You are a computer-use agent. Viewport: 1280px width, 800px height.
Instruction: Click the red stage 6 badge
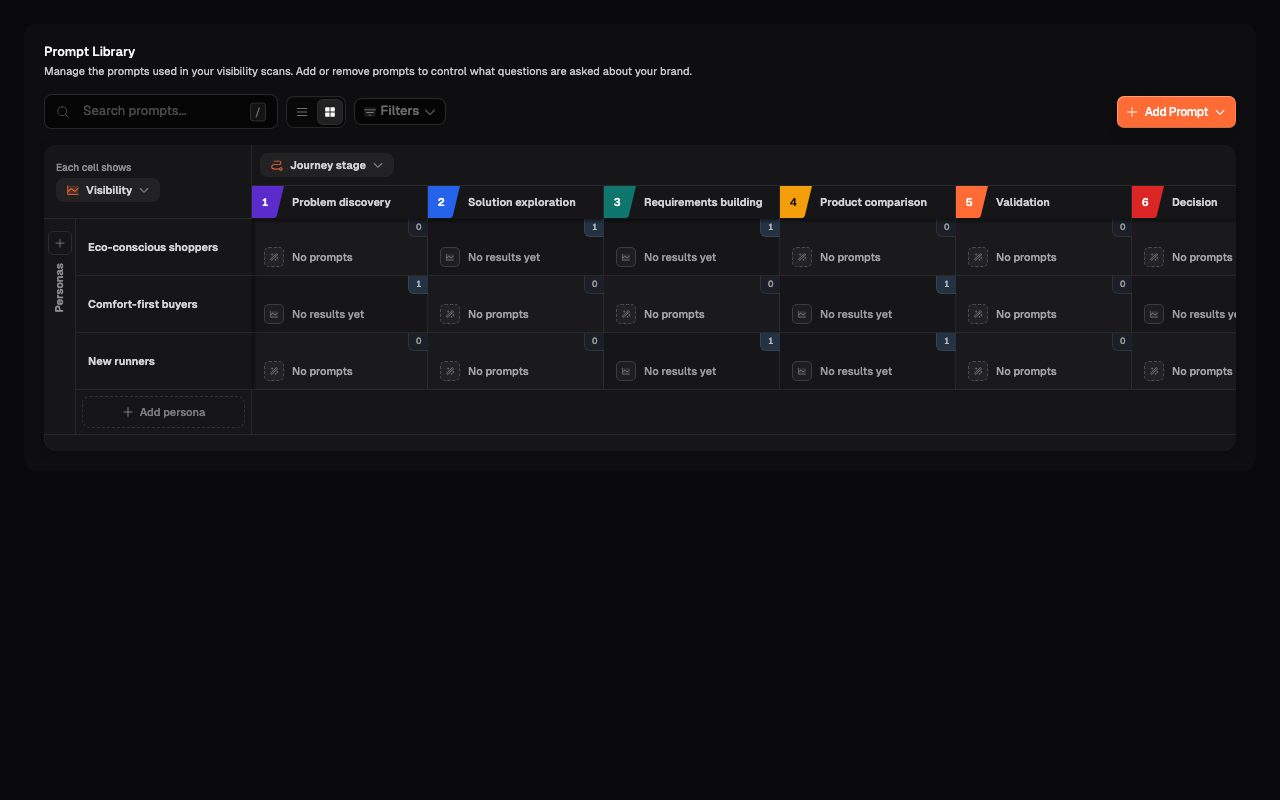point(1145,202)
